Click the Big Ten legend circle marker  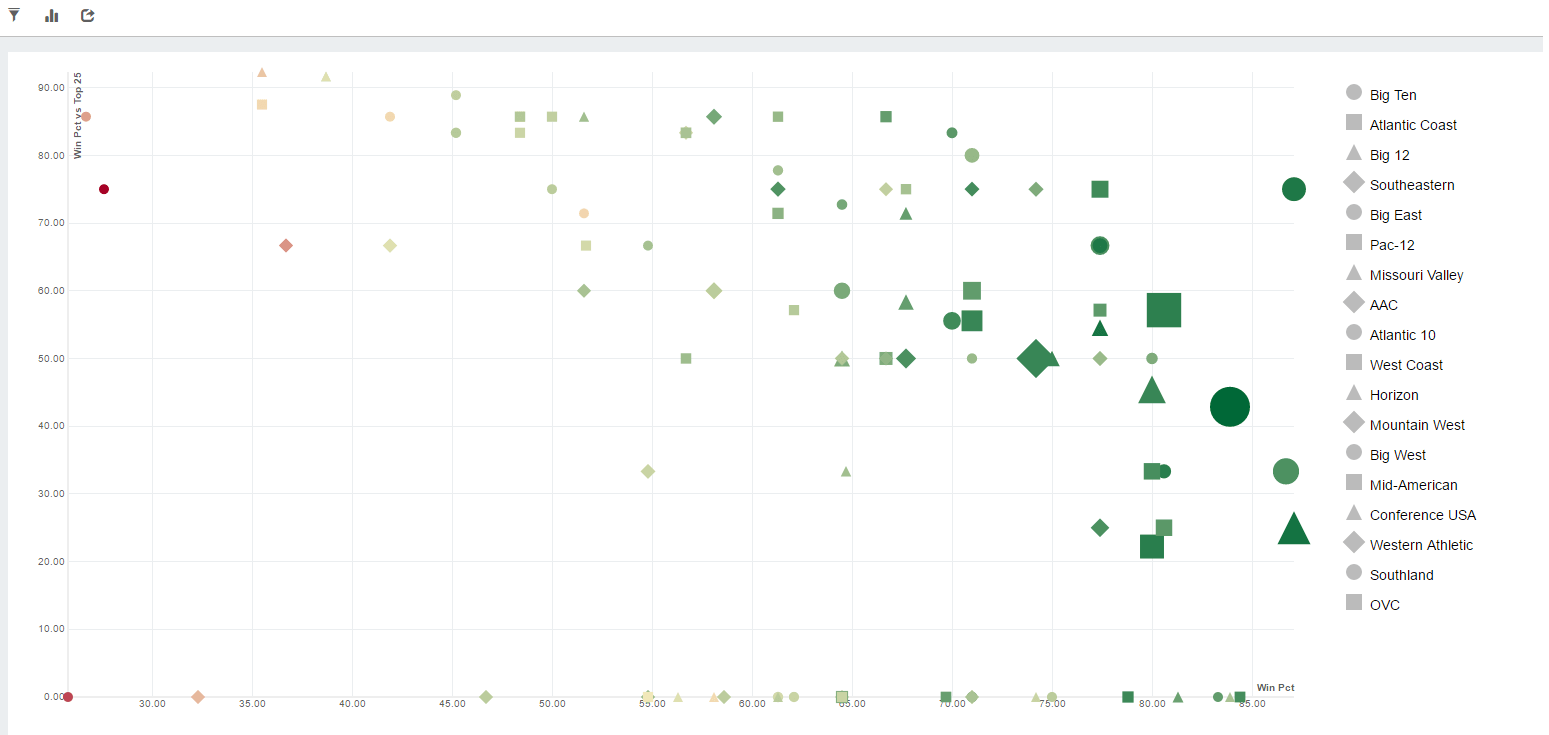pos(1354,93)
